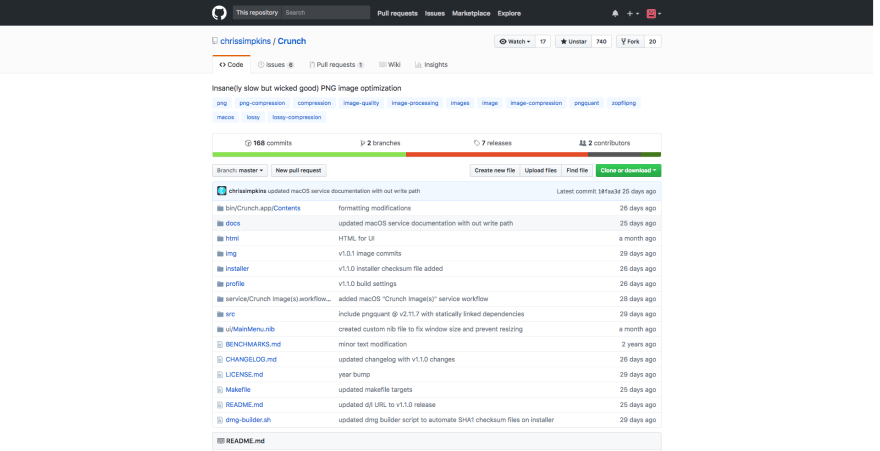The height and width of the screenshot is (451, 880).
Task: Go to Explore in top navigation
Action: (509, 13)
